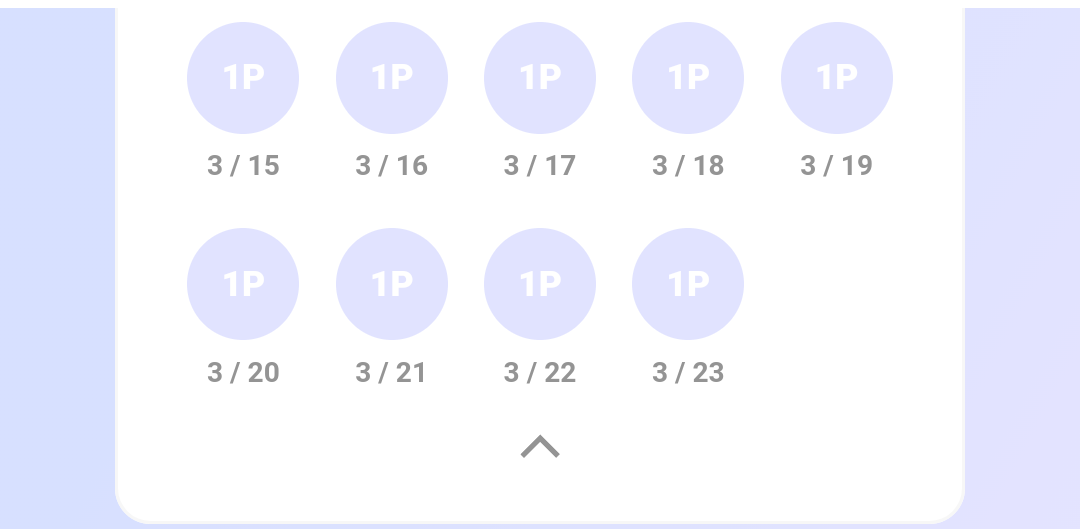Click the 1P coin for 3 / 18
The width and height of the screenshot is (1080, 529).
tap(688, 78)
